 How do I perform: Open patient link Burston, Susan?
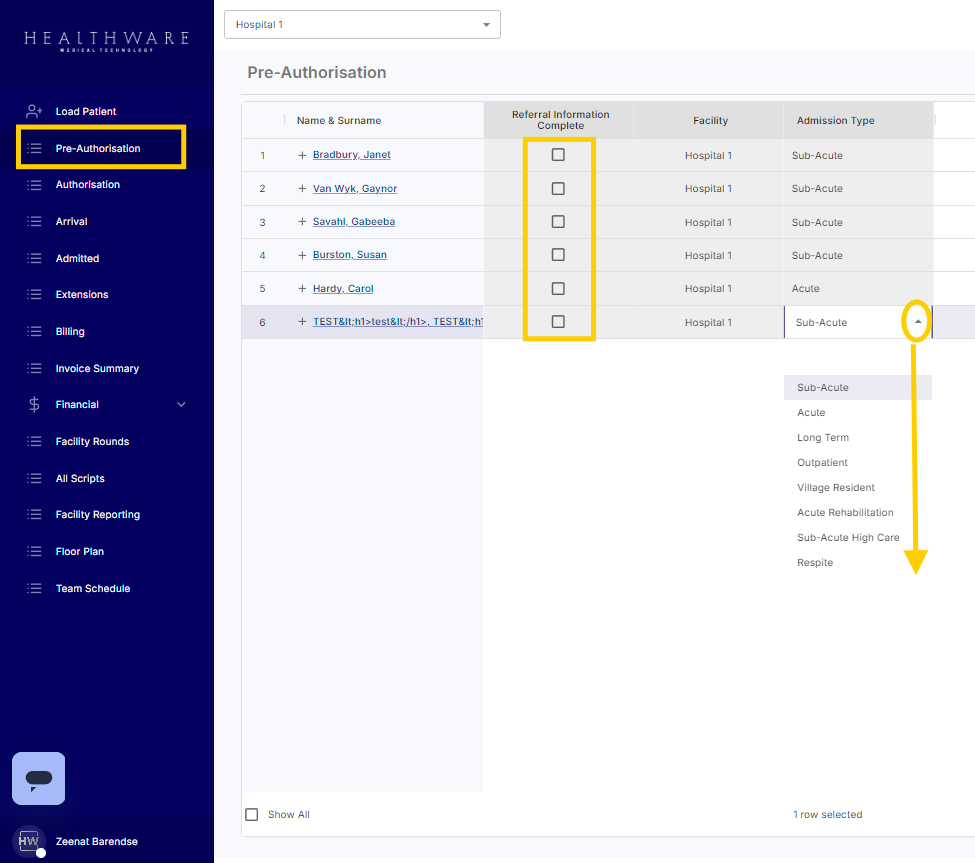349,255
